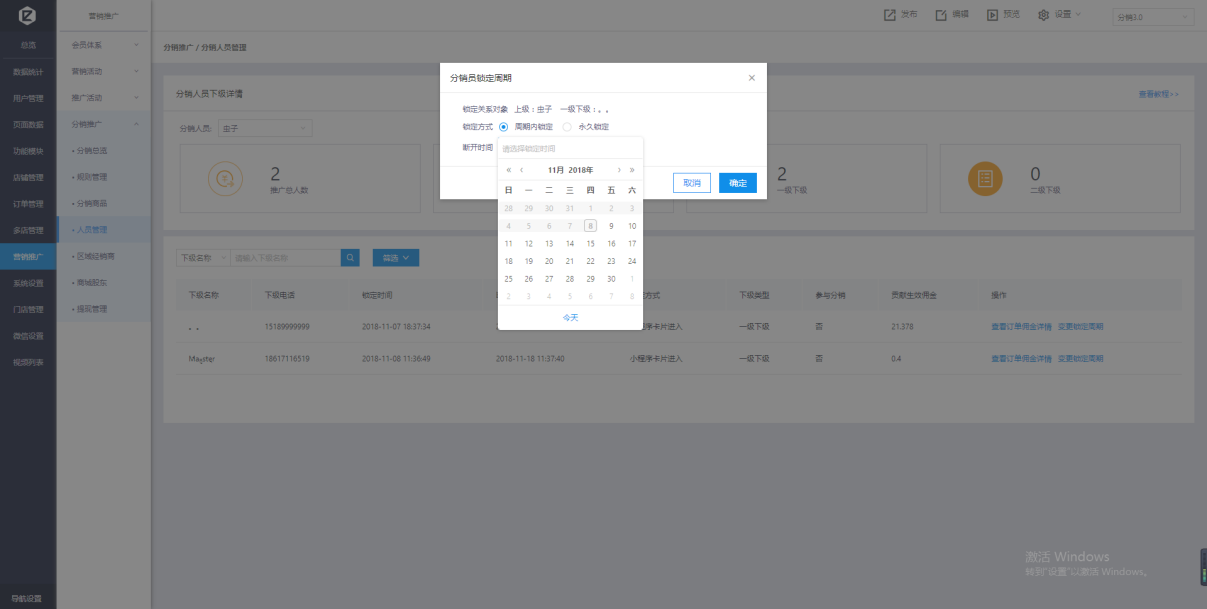The image size is (1207, 609).
Task: Collapse the 分销推广 sidebar section
Action: click(104, 124)
